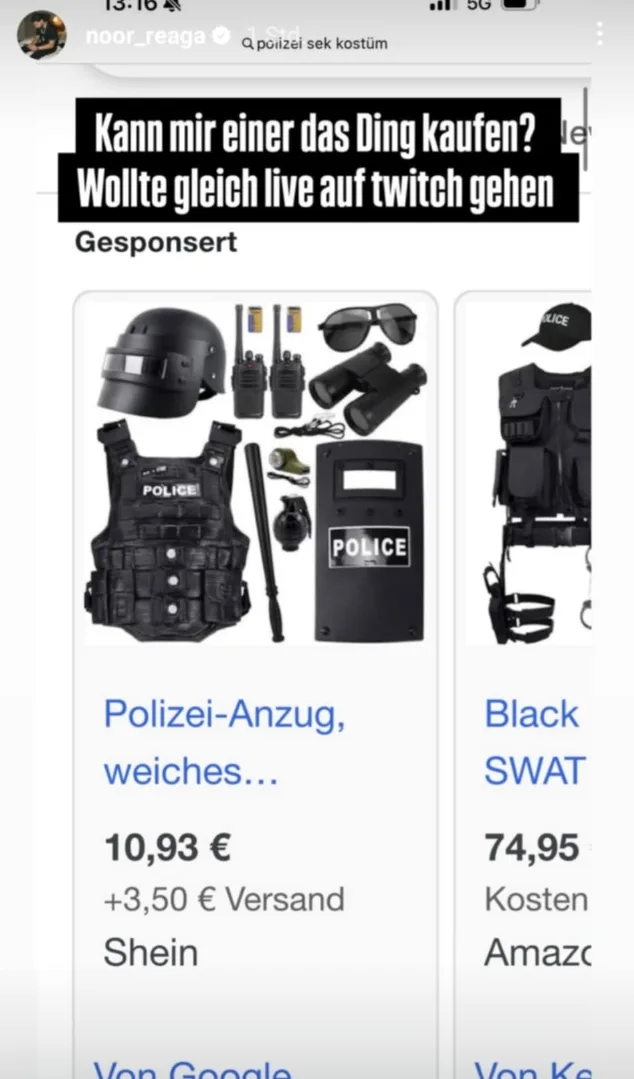The image size is (634, 1079).
Task: Tap the 10,93 € price
Action: 167,847
